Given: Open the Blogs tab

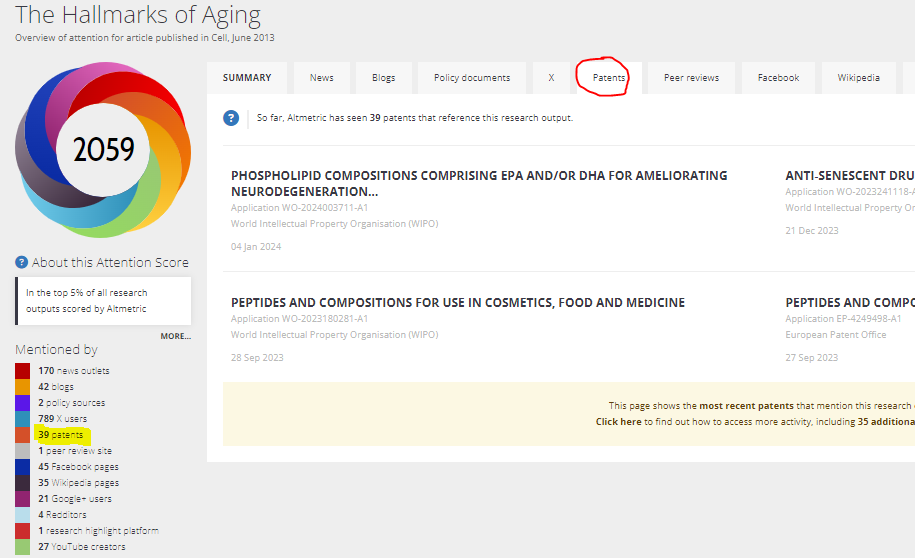Looking at the screenshot, I should (383, 78).
